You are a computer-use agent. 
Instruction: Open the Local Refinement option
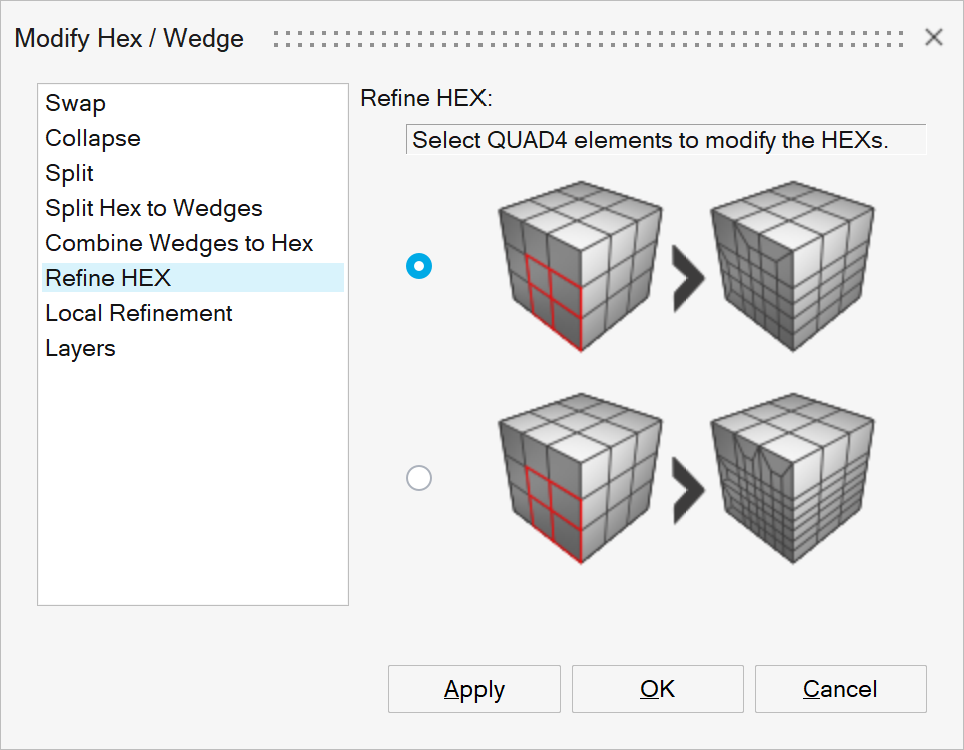pyautogui.click(x=139, y=313)
